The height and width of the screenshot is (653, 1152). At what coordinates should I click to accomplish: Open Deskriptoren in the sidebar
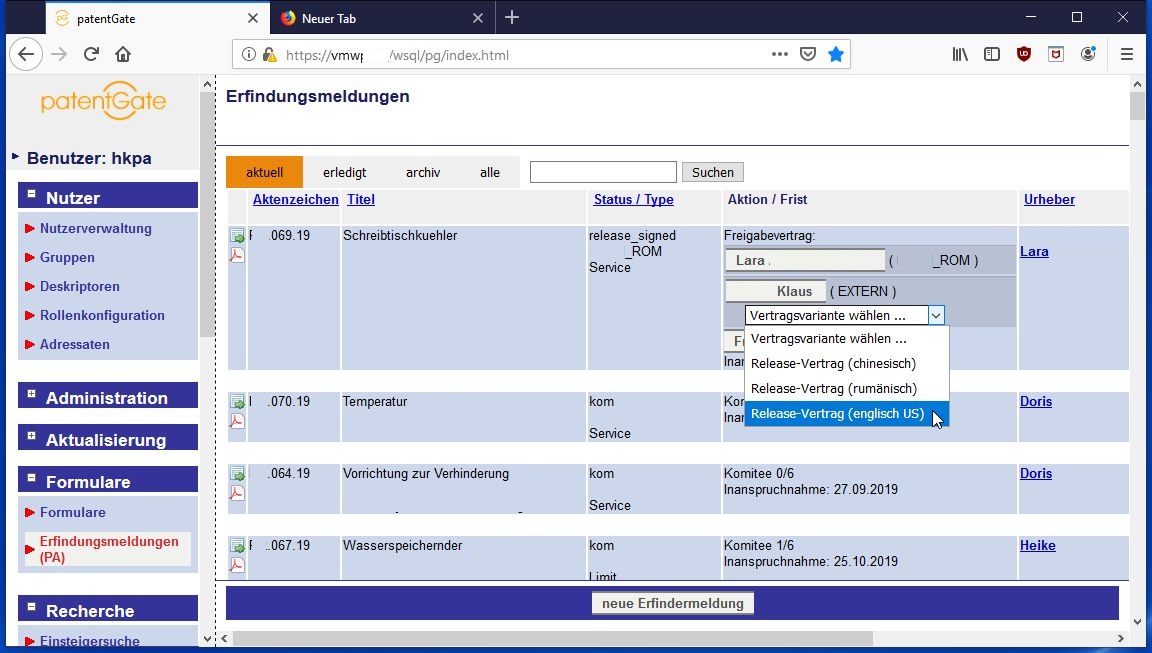point(79,286)
